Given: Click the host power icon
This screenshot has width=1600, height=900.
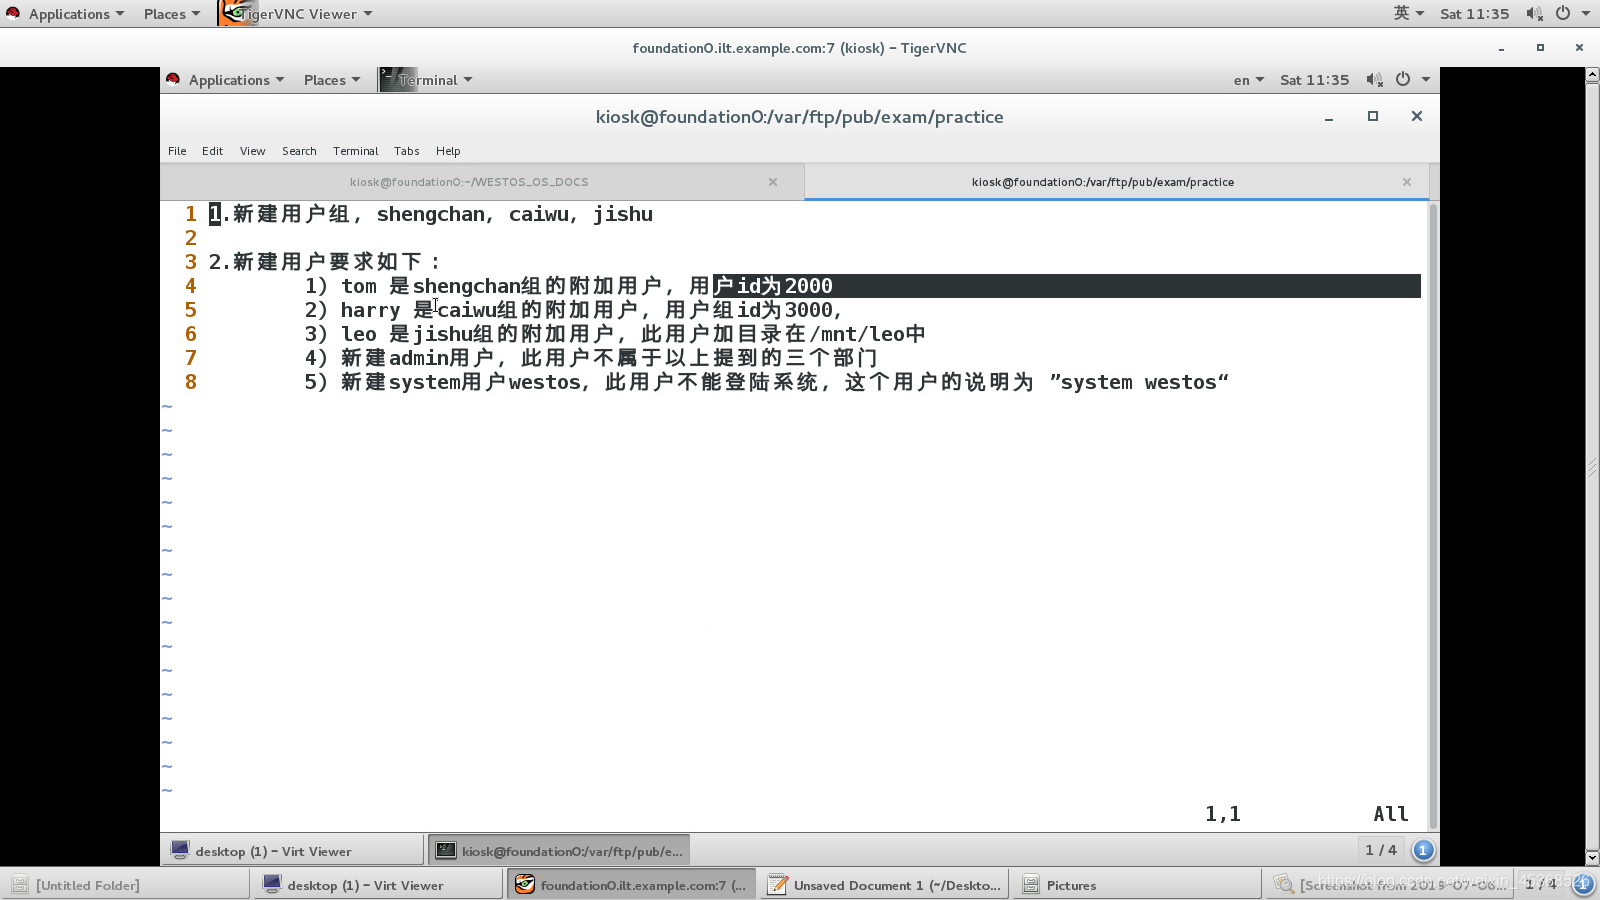Looking at the screenshot, I should 1563,14.
